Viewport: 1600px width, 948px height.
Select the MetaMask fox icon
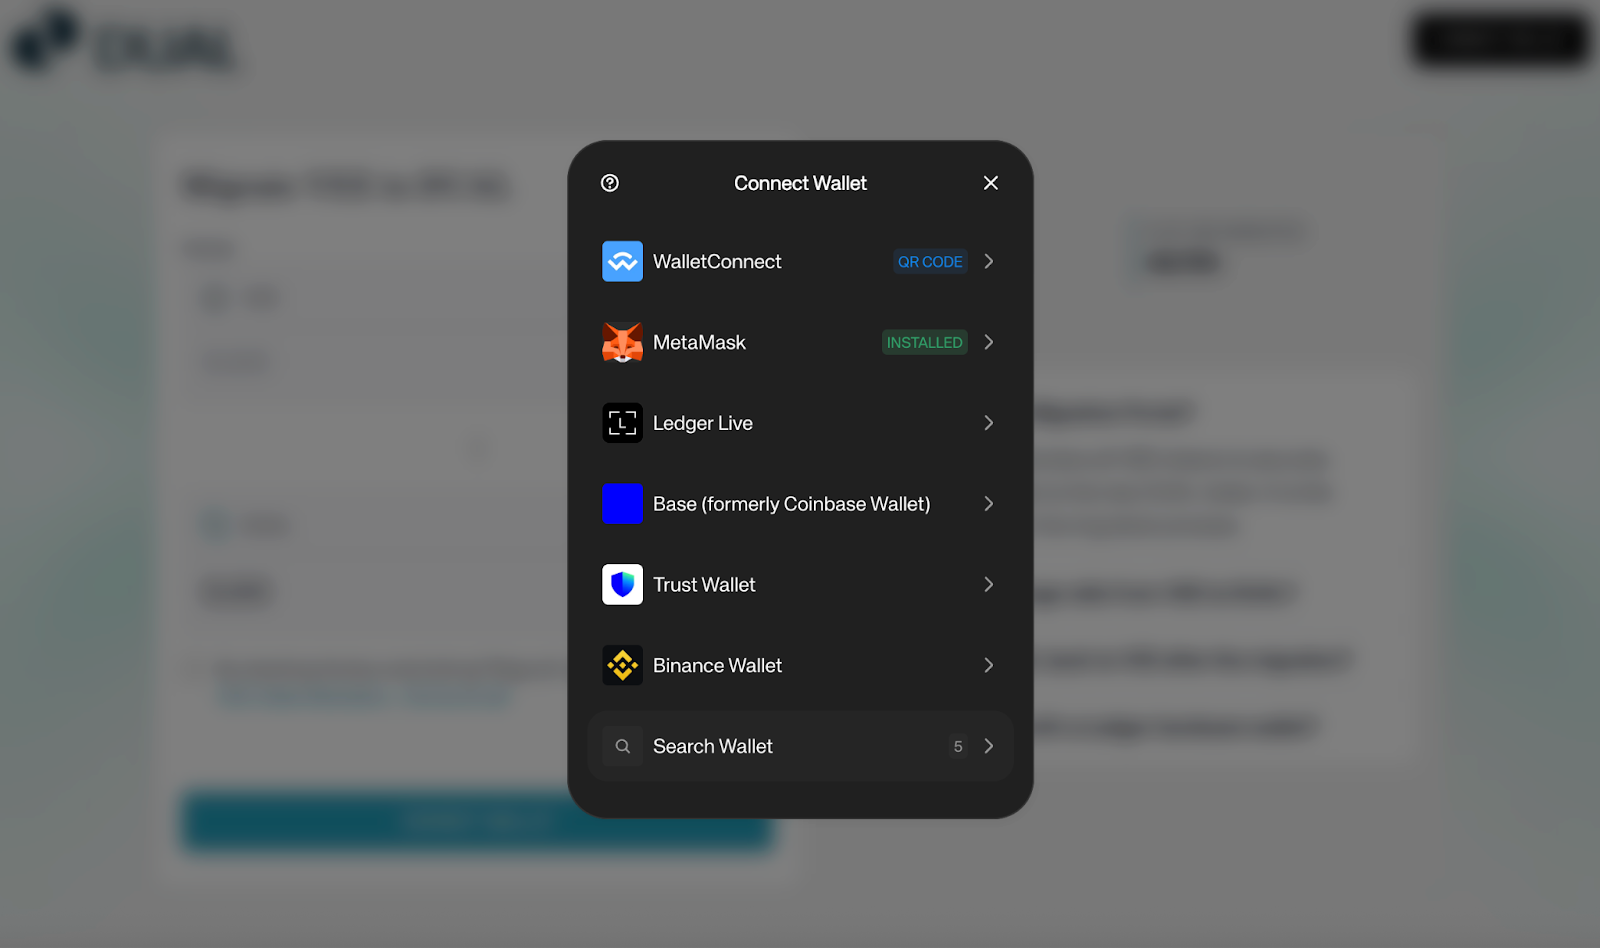pos(622,342)
